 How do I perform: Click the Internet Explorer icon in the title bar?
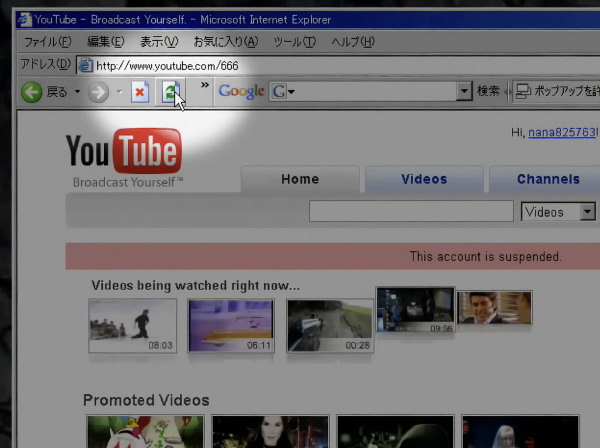pyautogui.click(x=24, y=20)
